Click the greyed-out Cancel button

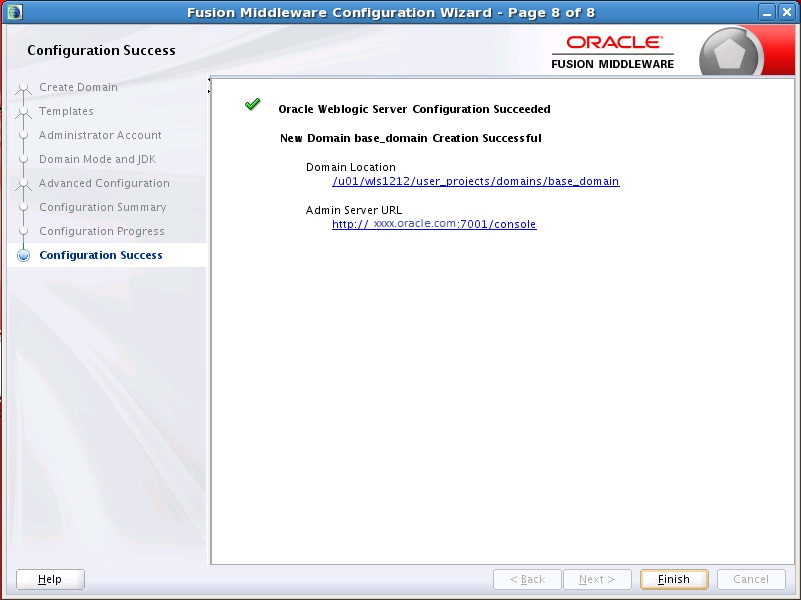pos(751,579)
